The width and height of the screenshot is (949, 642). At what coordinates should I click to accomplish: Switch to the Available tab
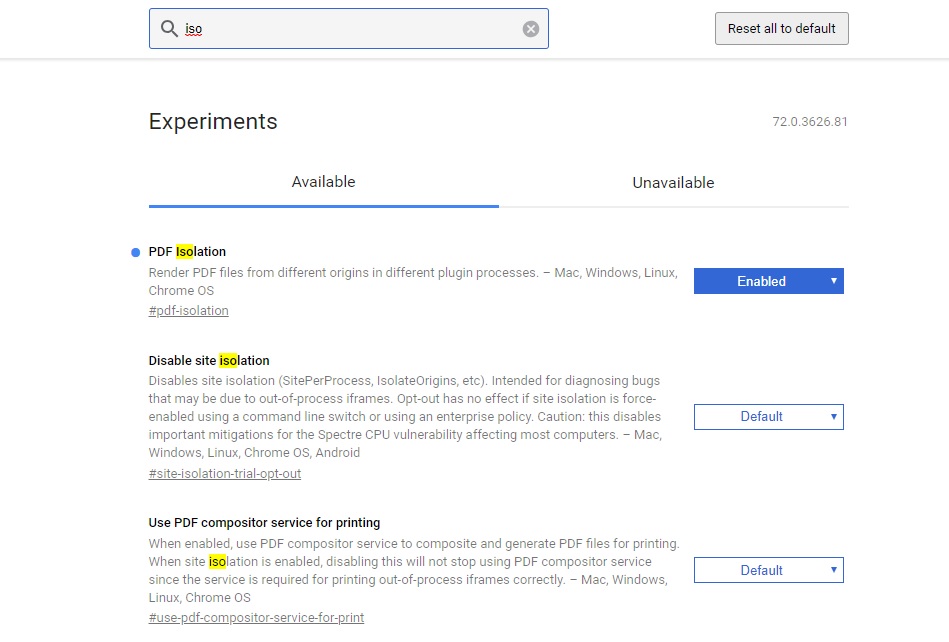coord(323,182)
